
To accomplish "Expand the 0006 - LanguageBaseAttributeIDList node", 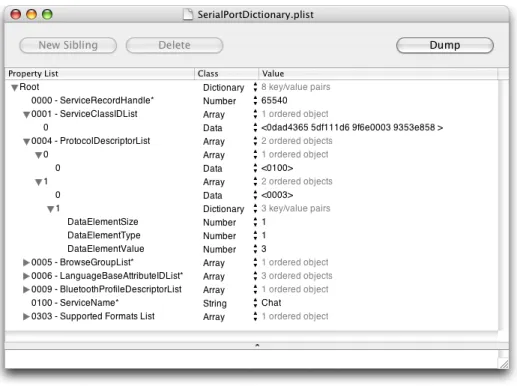I will (x=26, y=276).
